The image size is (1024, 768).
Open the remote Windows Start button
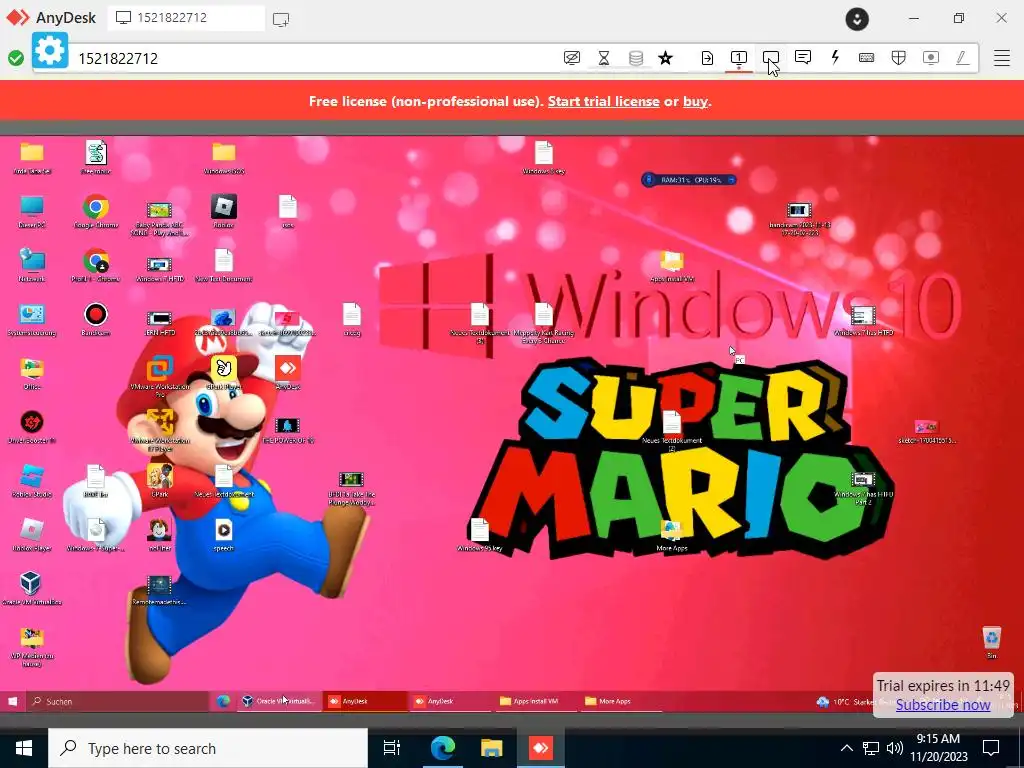12,701
